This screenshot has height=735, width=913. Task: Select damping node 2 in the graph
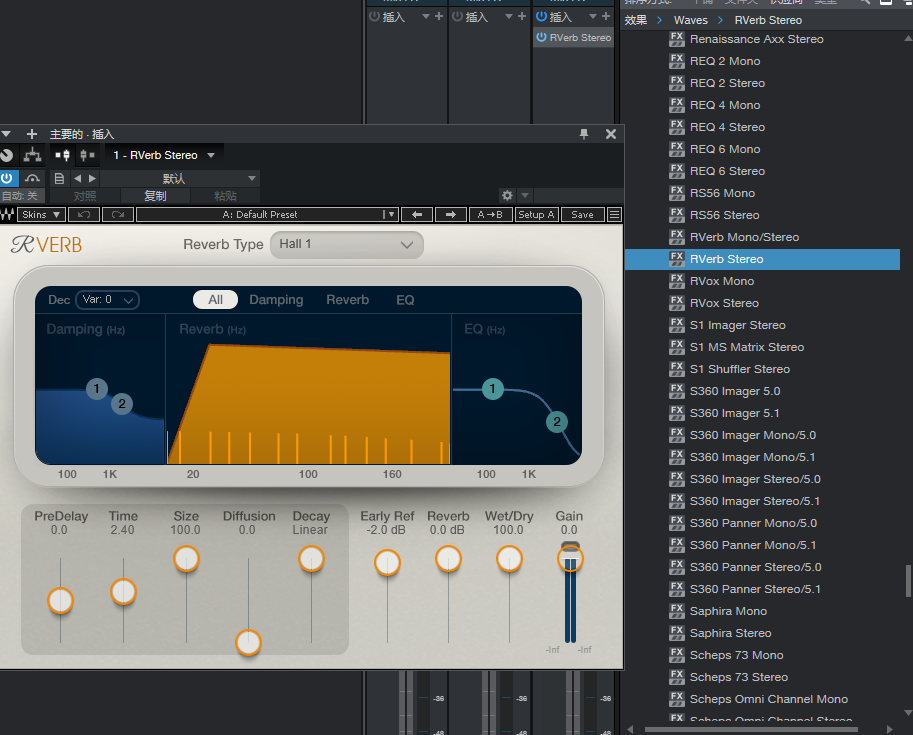122,404
